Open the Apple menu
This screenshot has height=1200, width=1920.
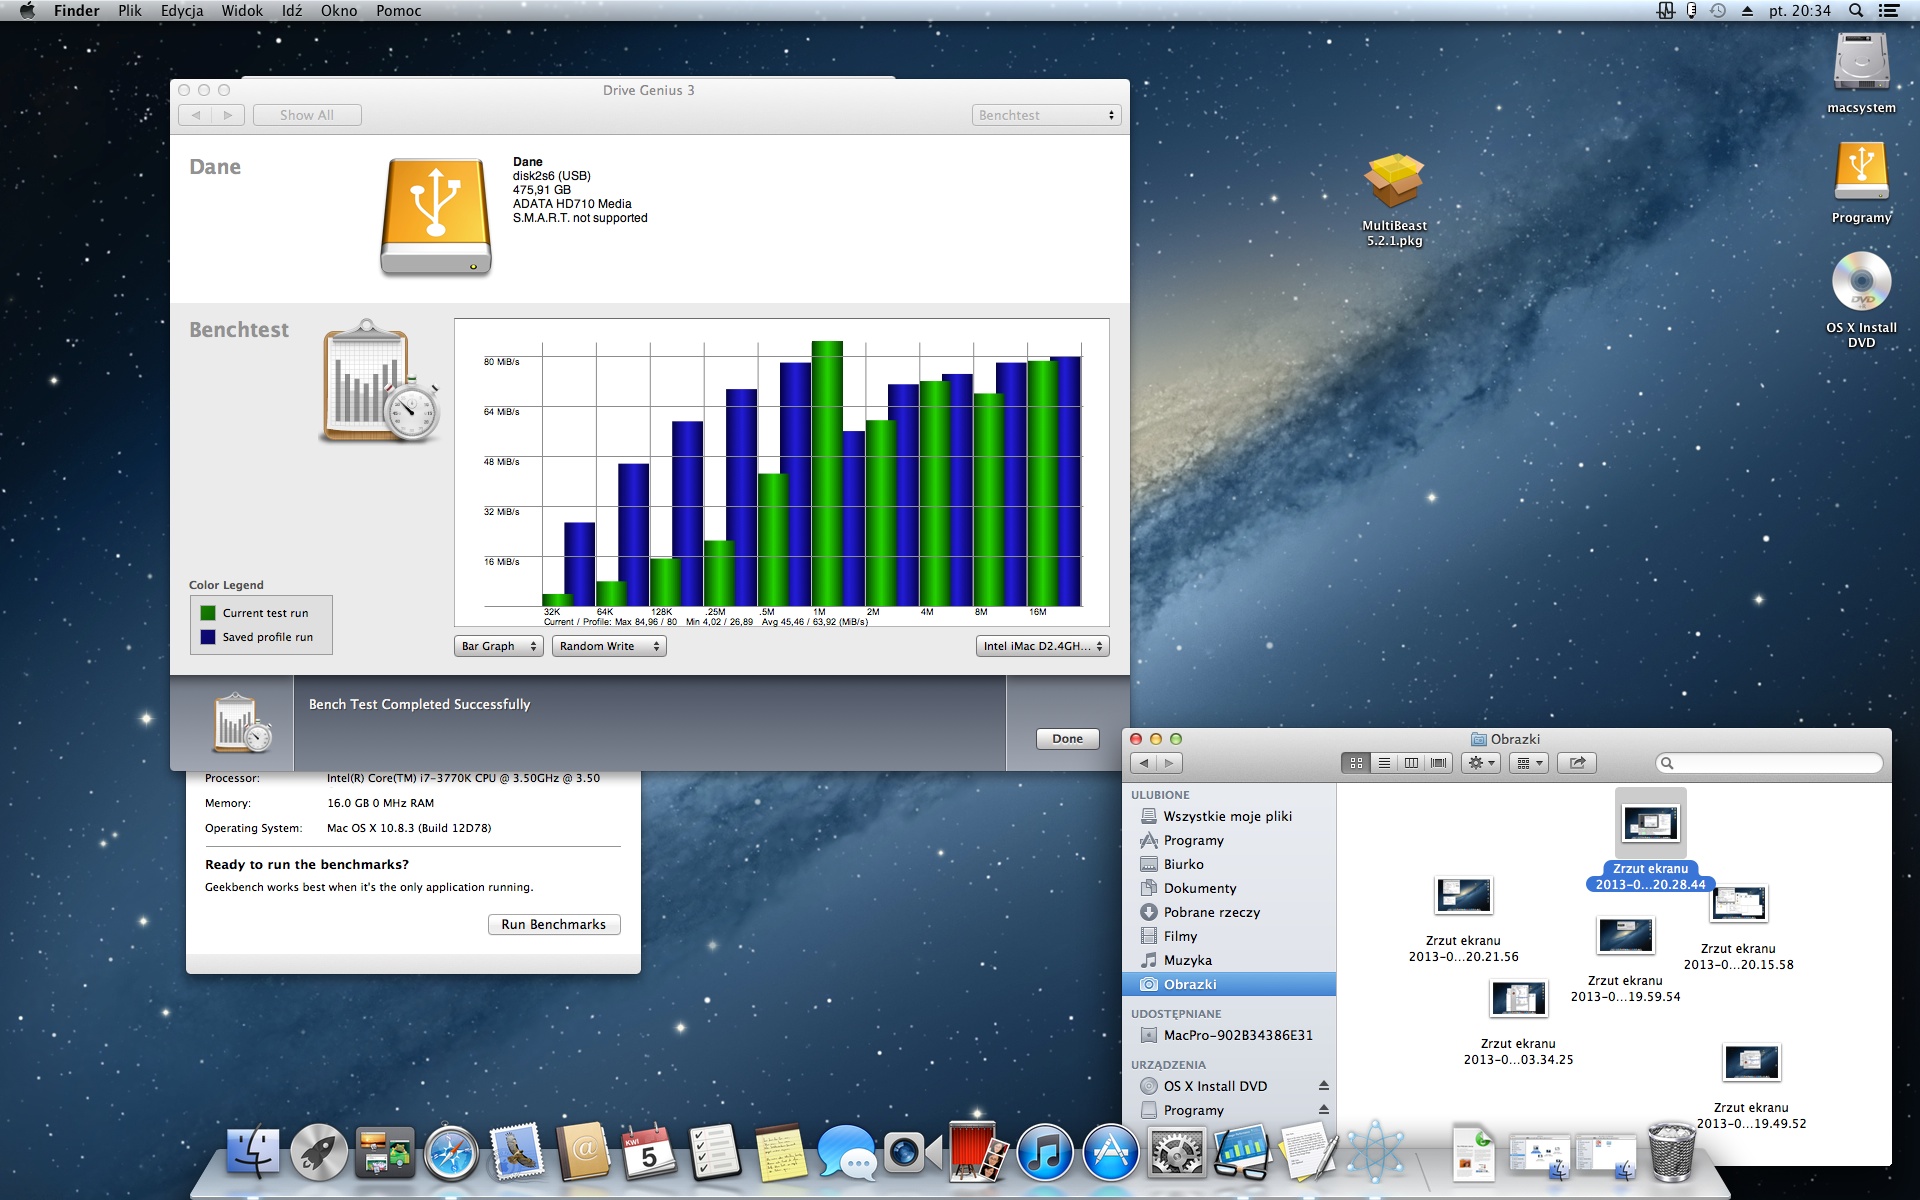click(27, 11)
